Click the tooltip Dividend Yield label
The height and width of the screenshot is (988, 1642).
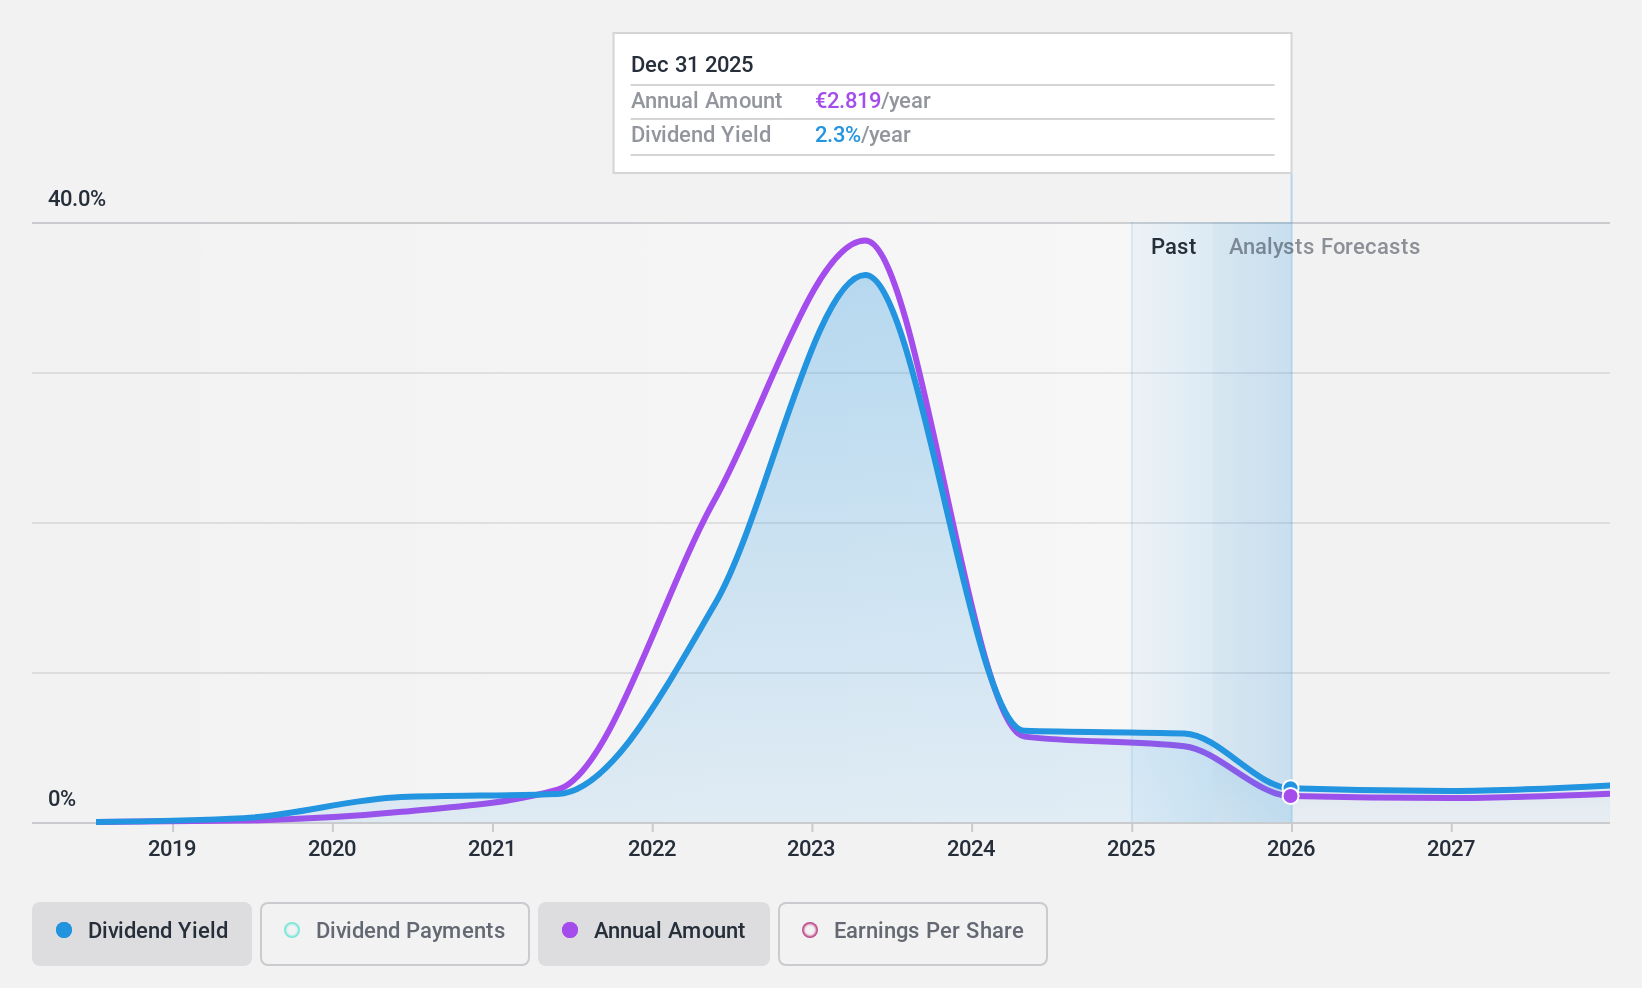click(701, 135)
